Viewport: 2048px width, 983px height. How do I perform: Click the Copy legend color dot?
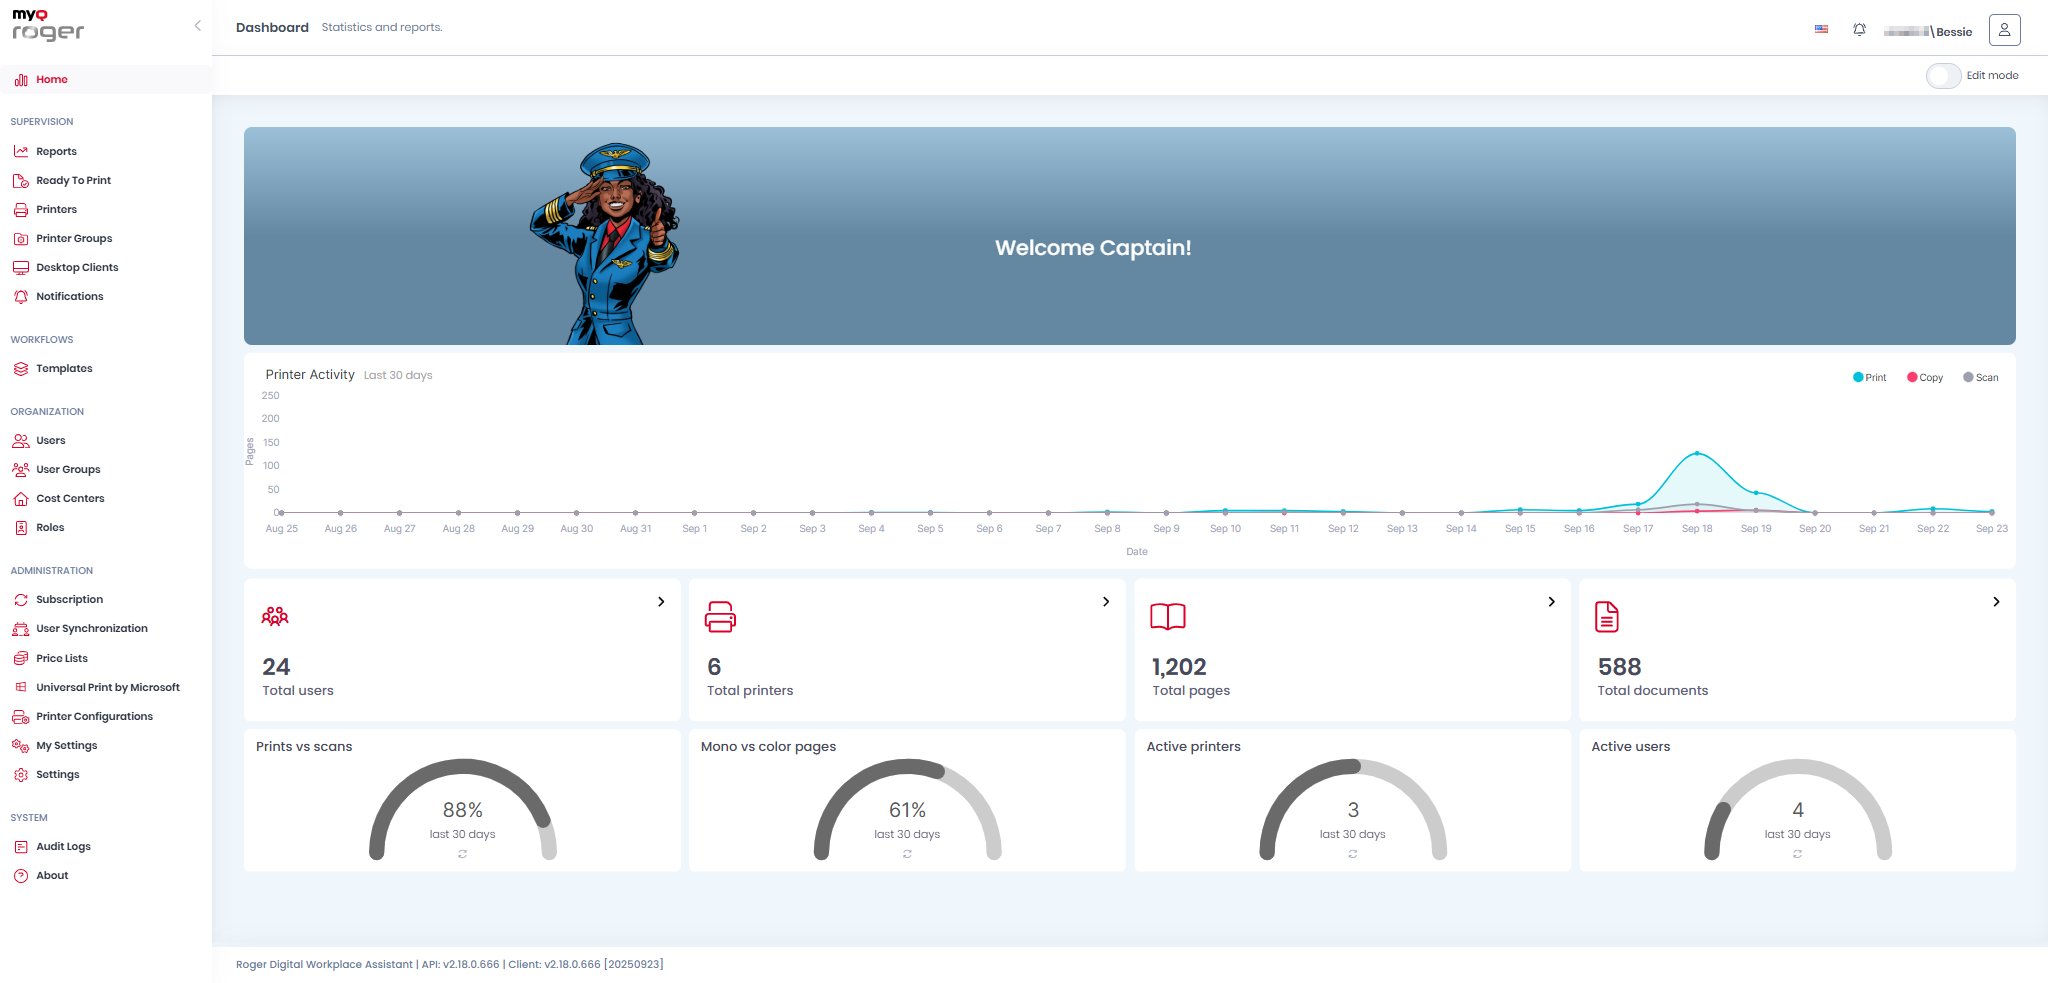(1912, 378)
